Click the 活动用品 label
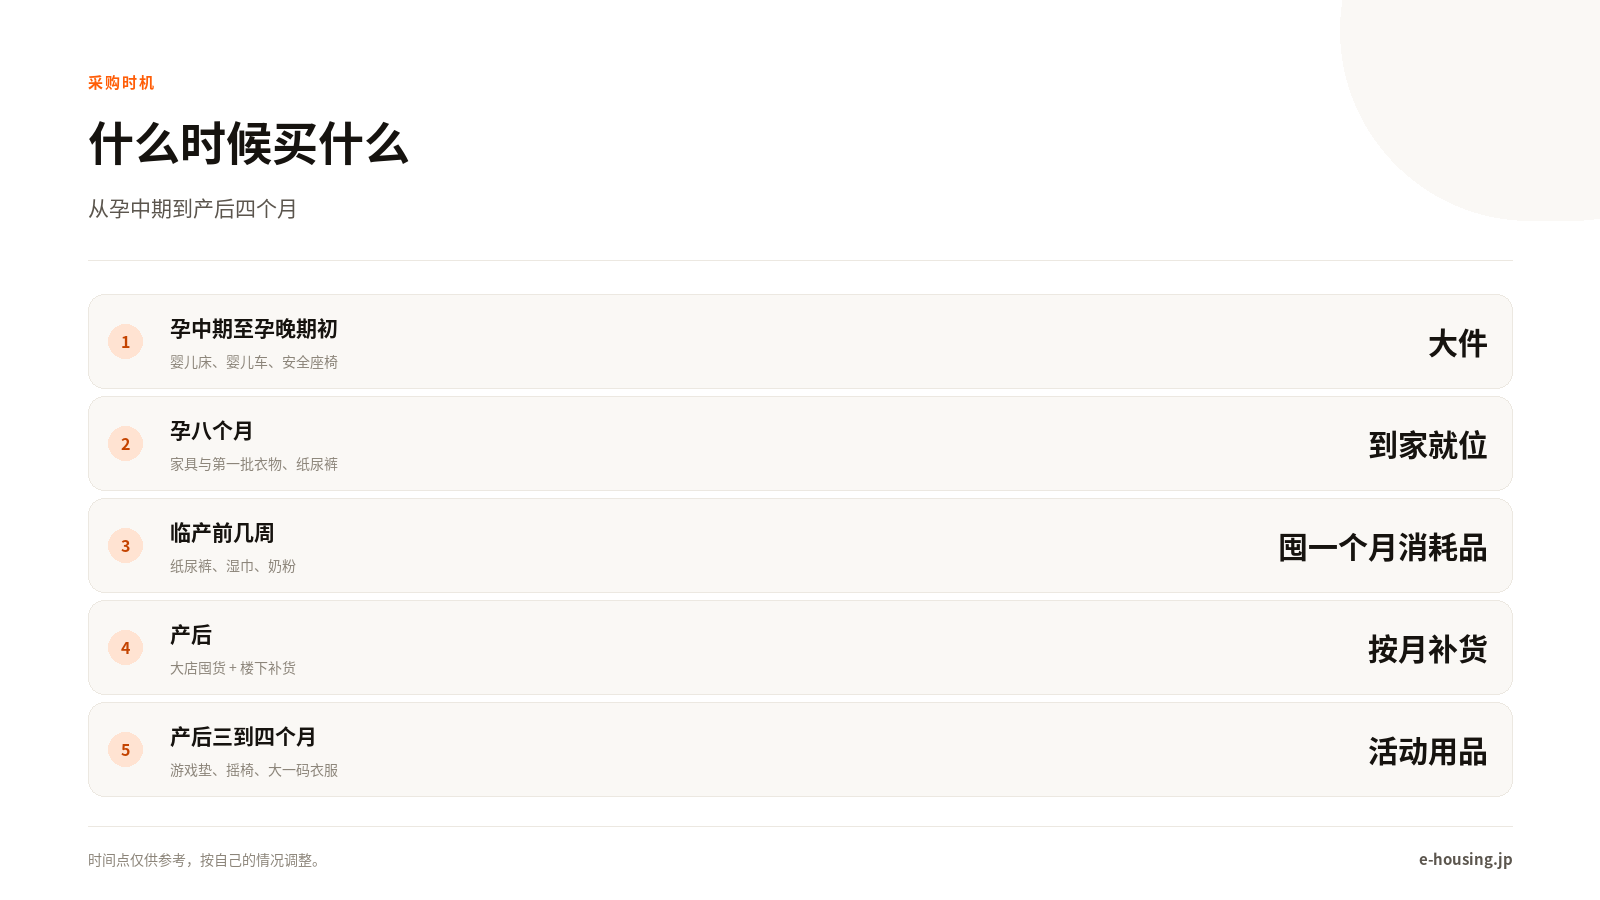The height and width of the screenshot is (900, 1600). (1428, 751)
